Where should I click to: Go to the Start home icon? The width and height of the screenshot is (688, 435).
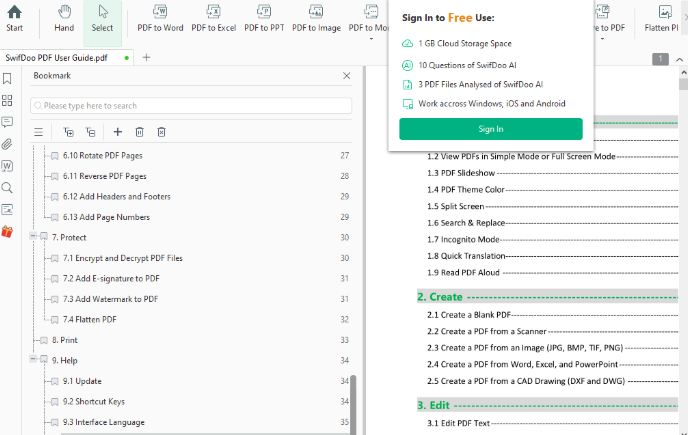(x=14, y=19)
